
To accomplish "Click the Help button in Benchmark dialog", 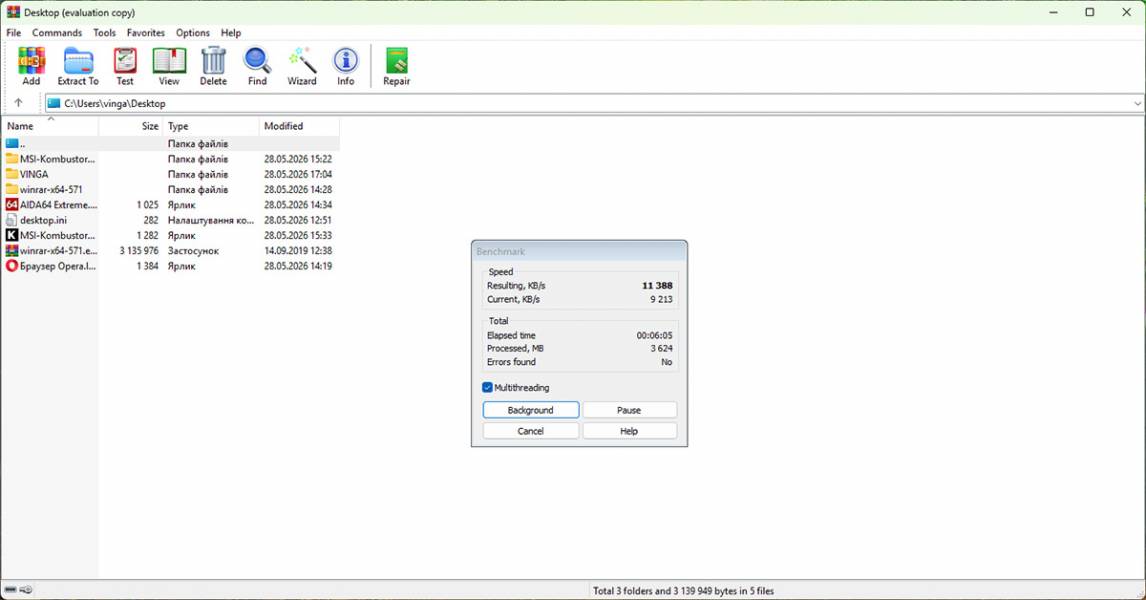I will [x=629, y=431].
